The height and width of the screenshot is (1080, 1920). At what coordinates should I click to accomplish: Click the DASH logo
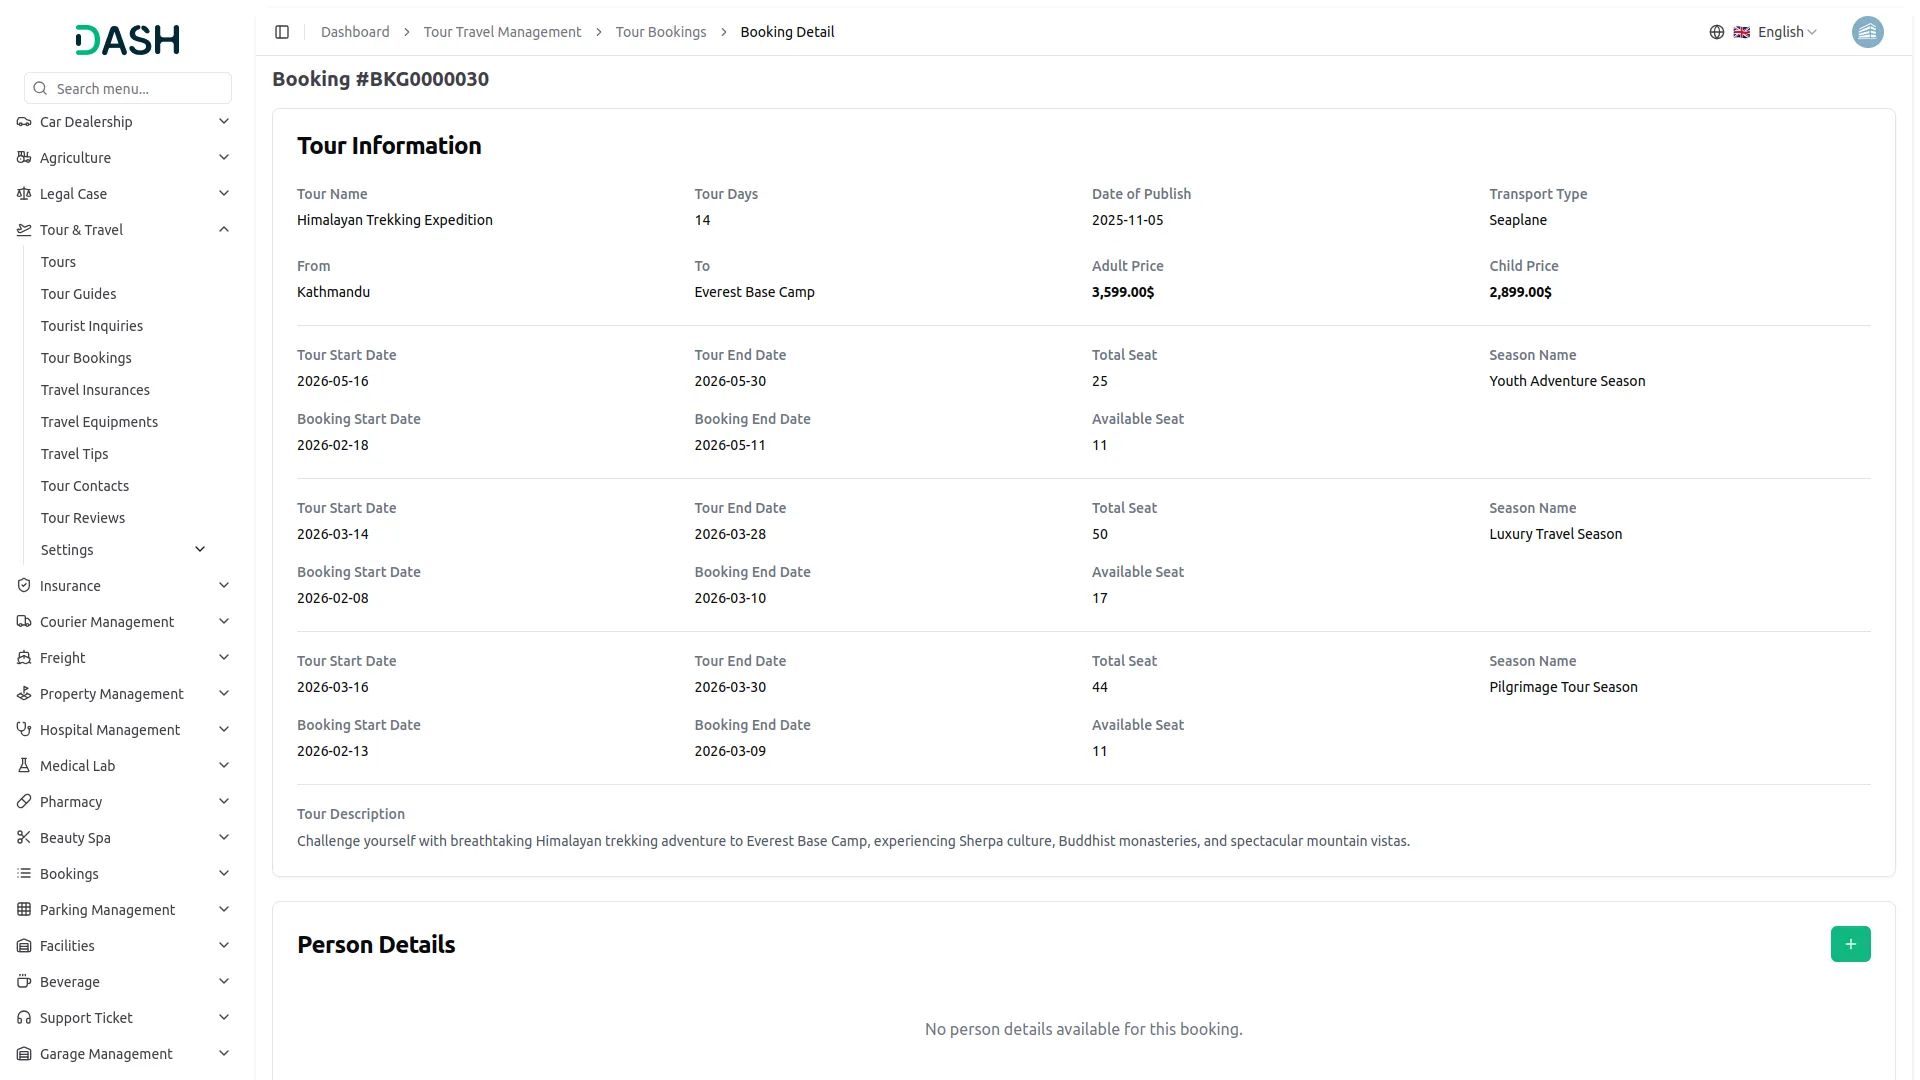(x=128, y=40)
